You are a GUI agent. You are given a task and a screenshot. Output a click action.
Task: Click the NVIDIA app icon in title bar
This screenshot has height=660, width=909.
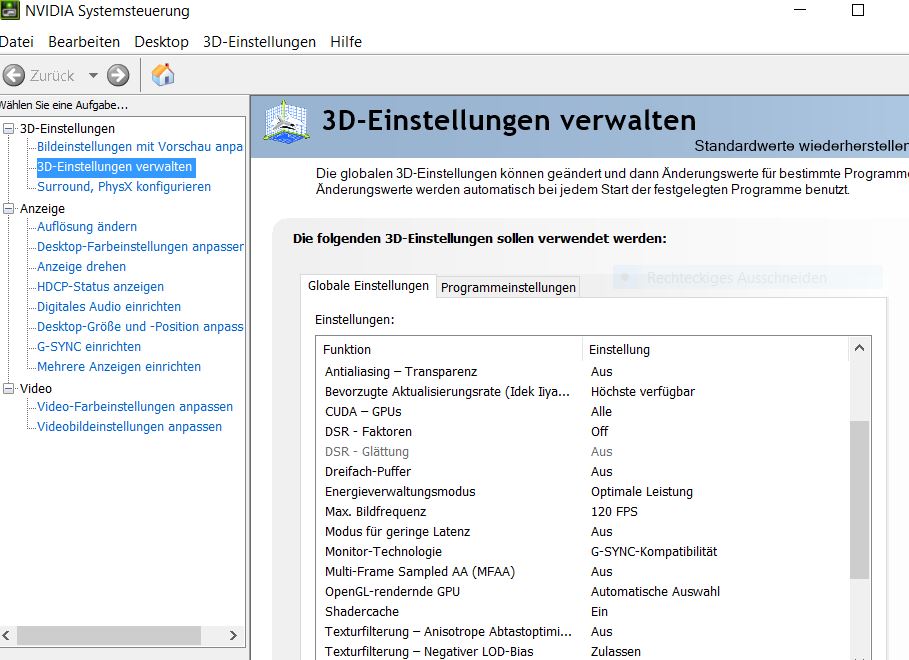coord(9,10)
